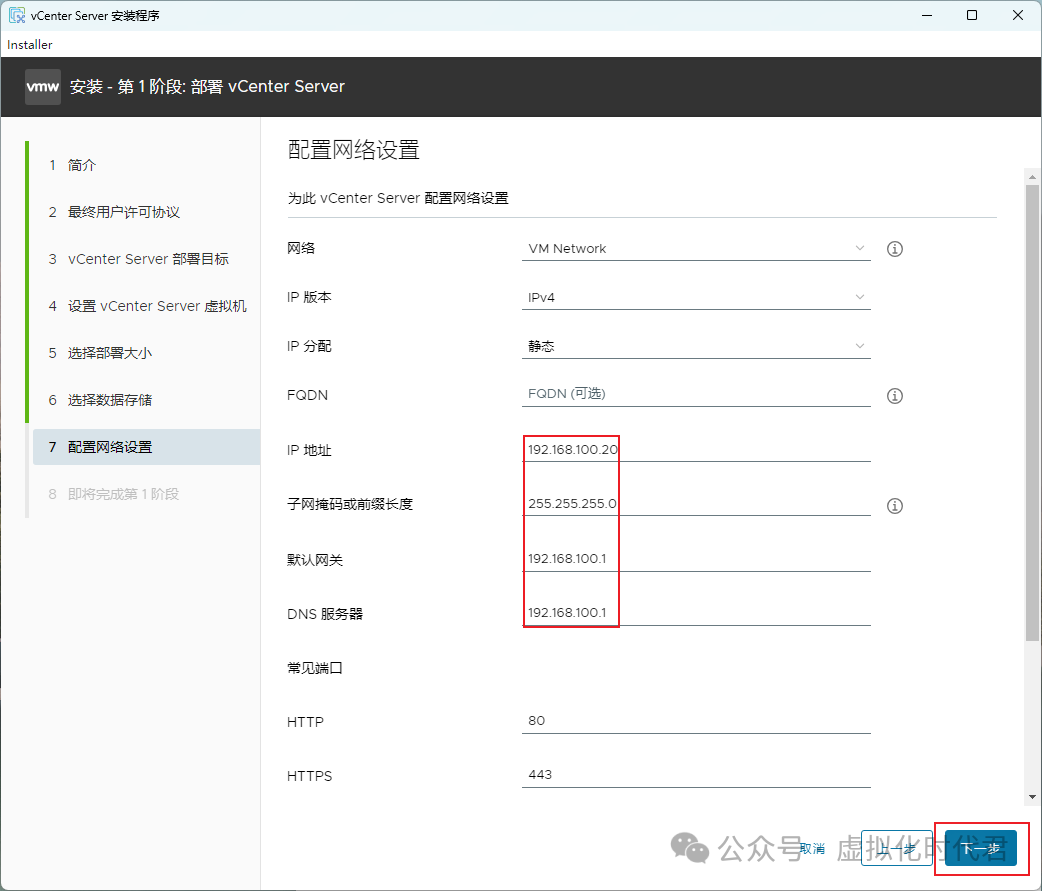This screenshot has width=1042, height=891.
Task: Click the info icon beside FQDN field
Action: point(894,396)
